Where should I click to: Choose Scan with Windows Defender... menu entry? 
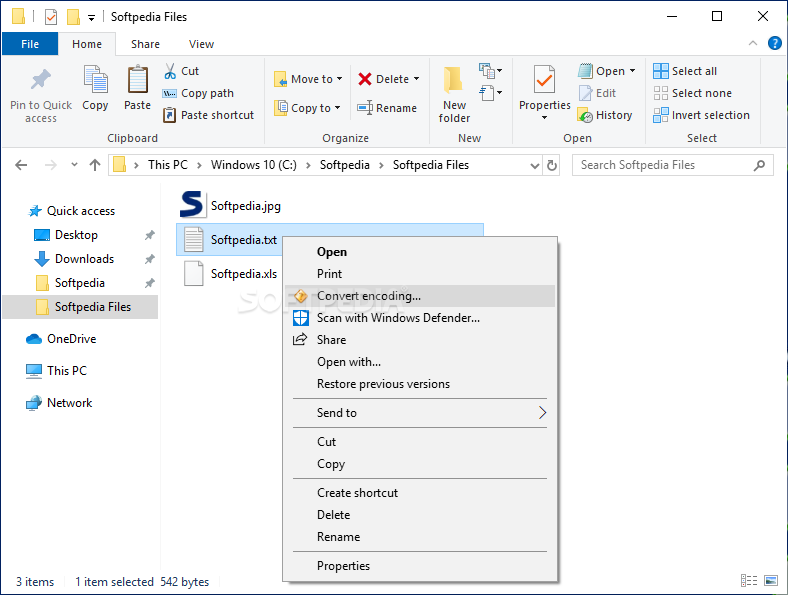click(x=420, y=318)
